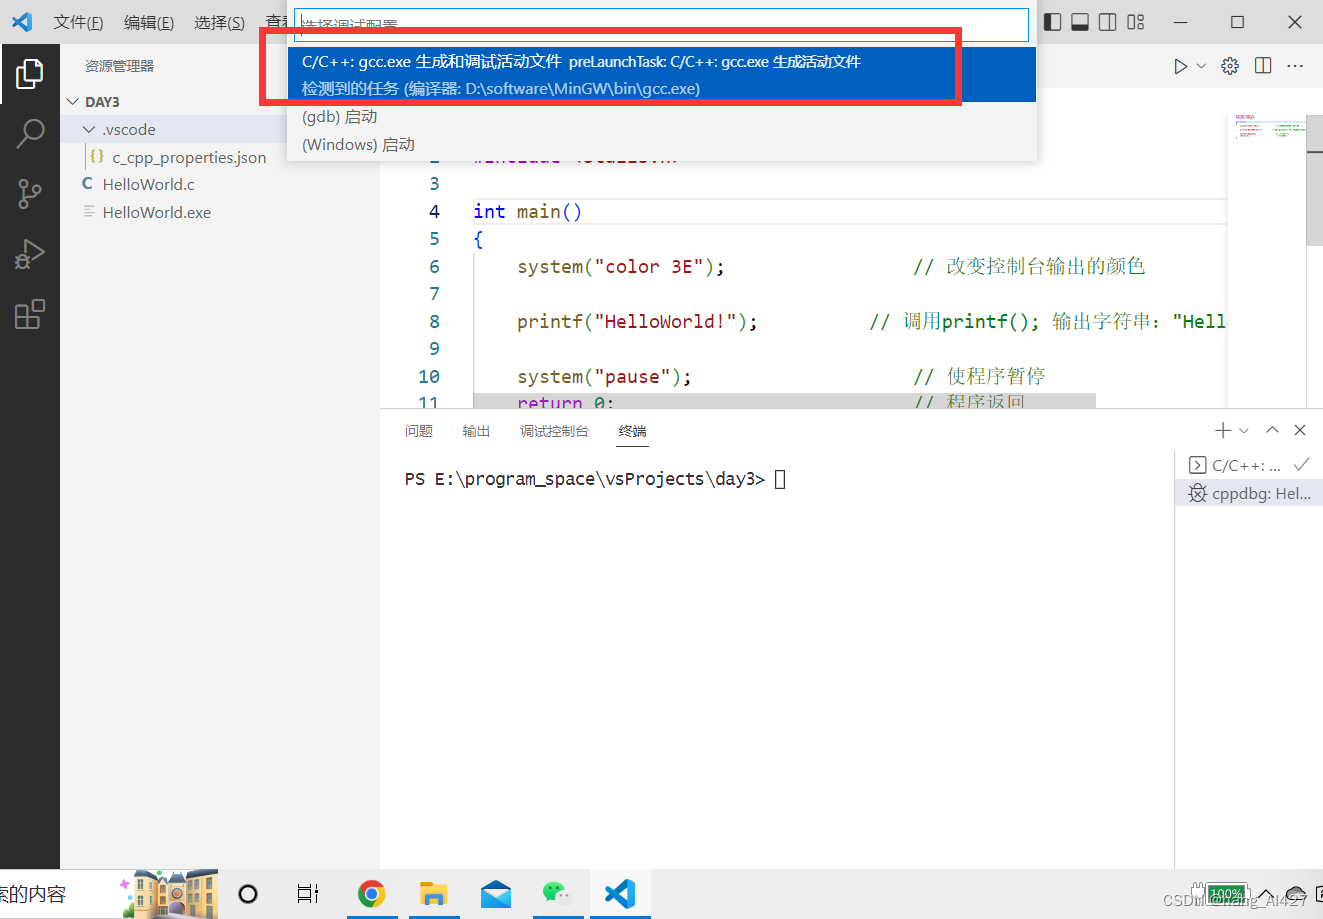The image size is (1323, 919).
Task: Focus the 选择调试配置 input box
Action: tap(661, 24)
